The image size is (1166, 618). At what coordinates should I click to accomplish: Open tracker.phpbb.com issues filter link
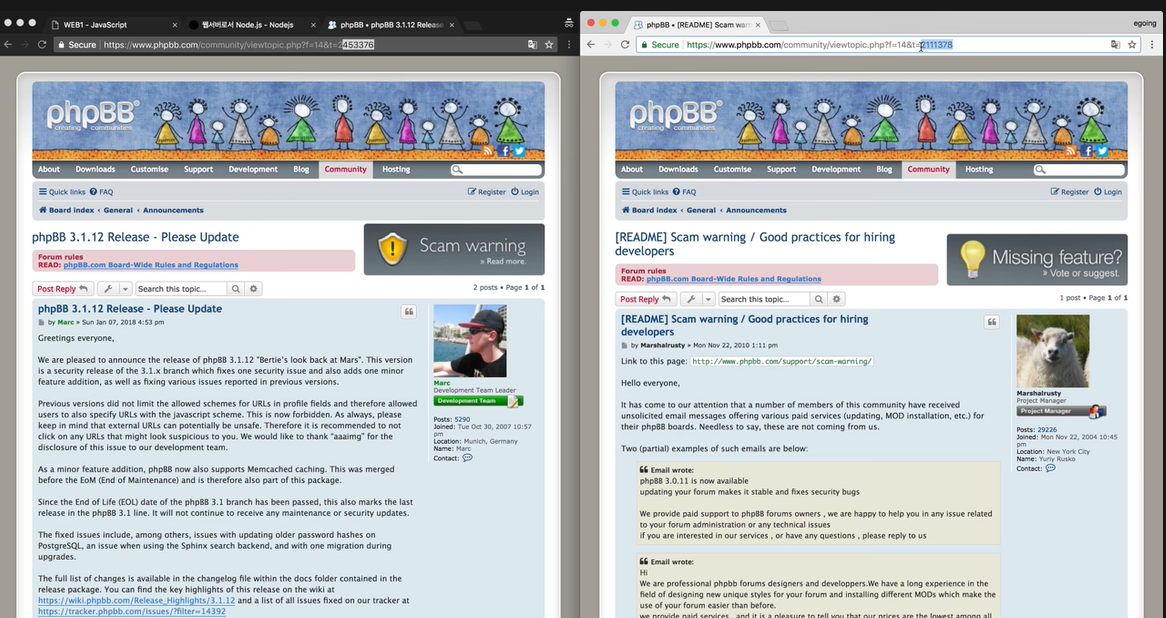pos(132,611)
